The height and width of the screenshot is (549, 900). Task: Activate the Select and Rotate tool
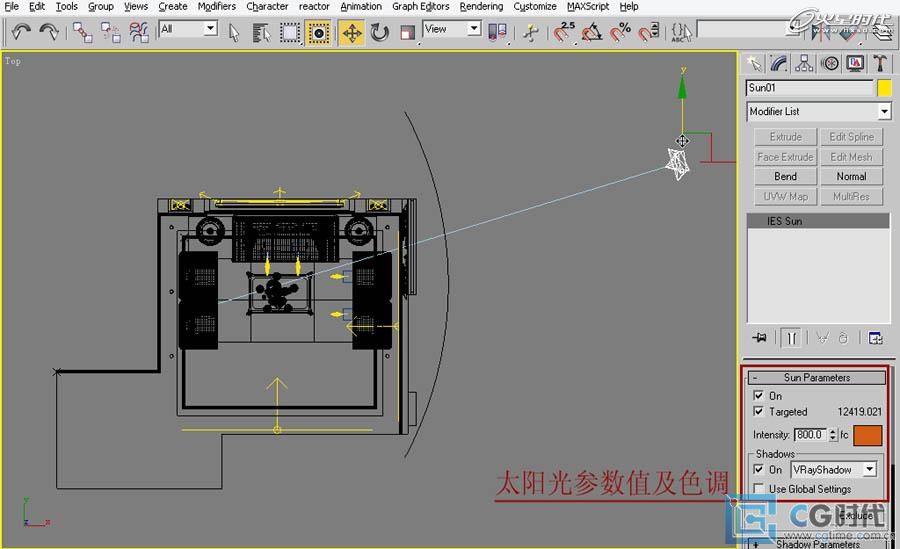coord(379,33)
